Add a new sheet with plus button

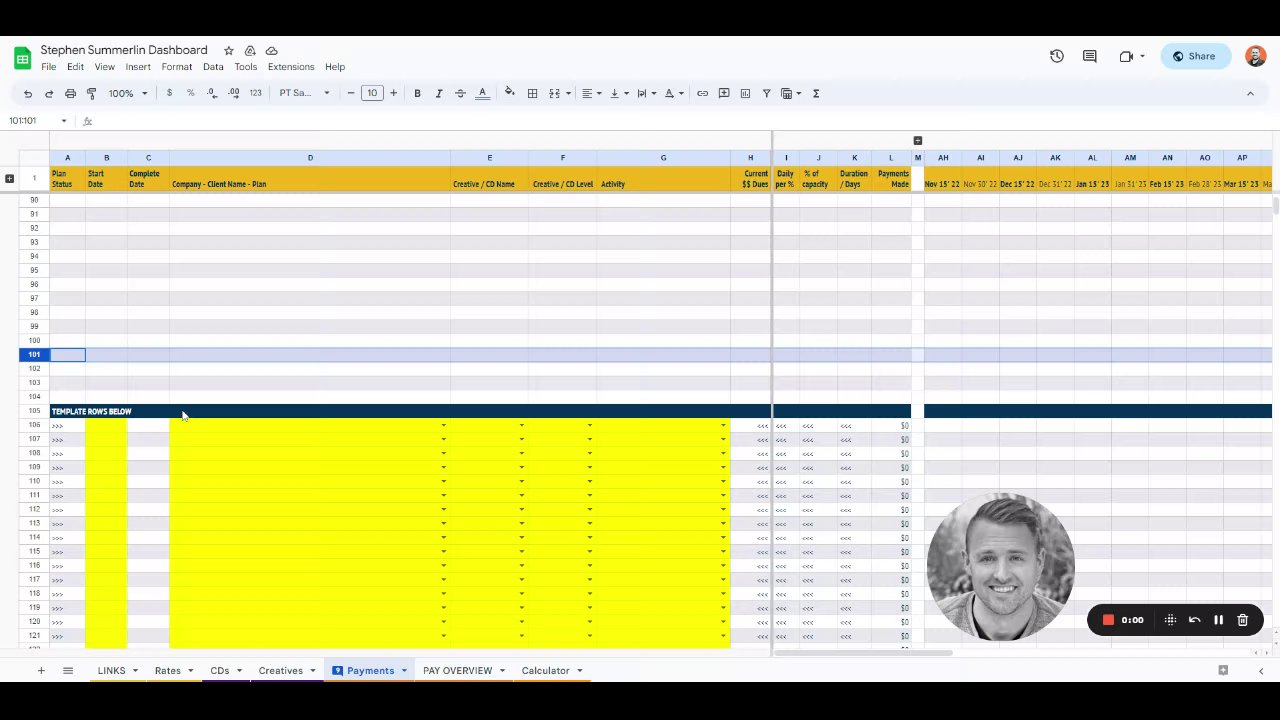pos(41,671)
